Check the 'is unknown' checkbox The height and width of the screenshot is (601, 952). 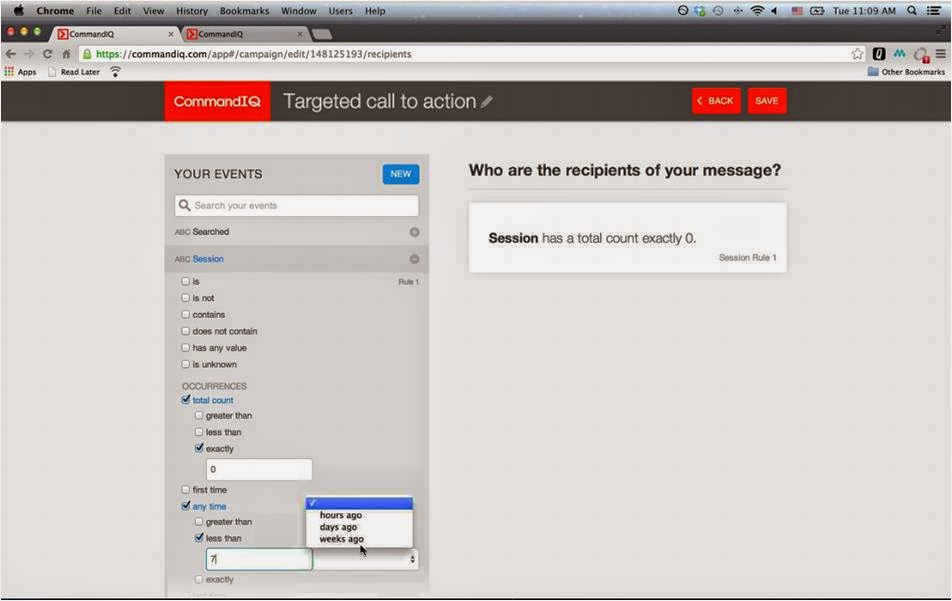(185, 364)
